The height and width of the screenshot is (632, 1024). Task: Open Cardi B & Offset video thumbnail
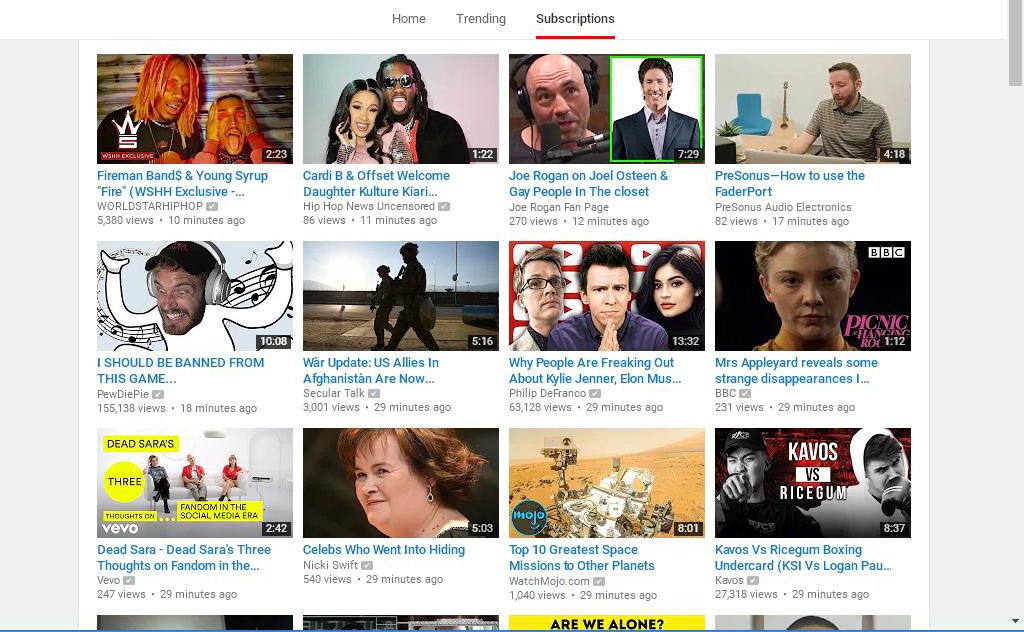(x=401, y=108)
